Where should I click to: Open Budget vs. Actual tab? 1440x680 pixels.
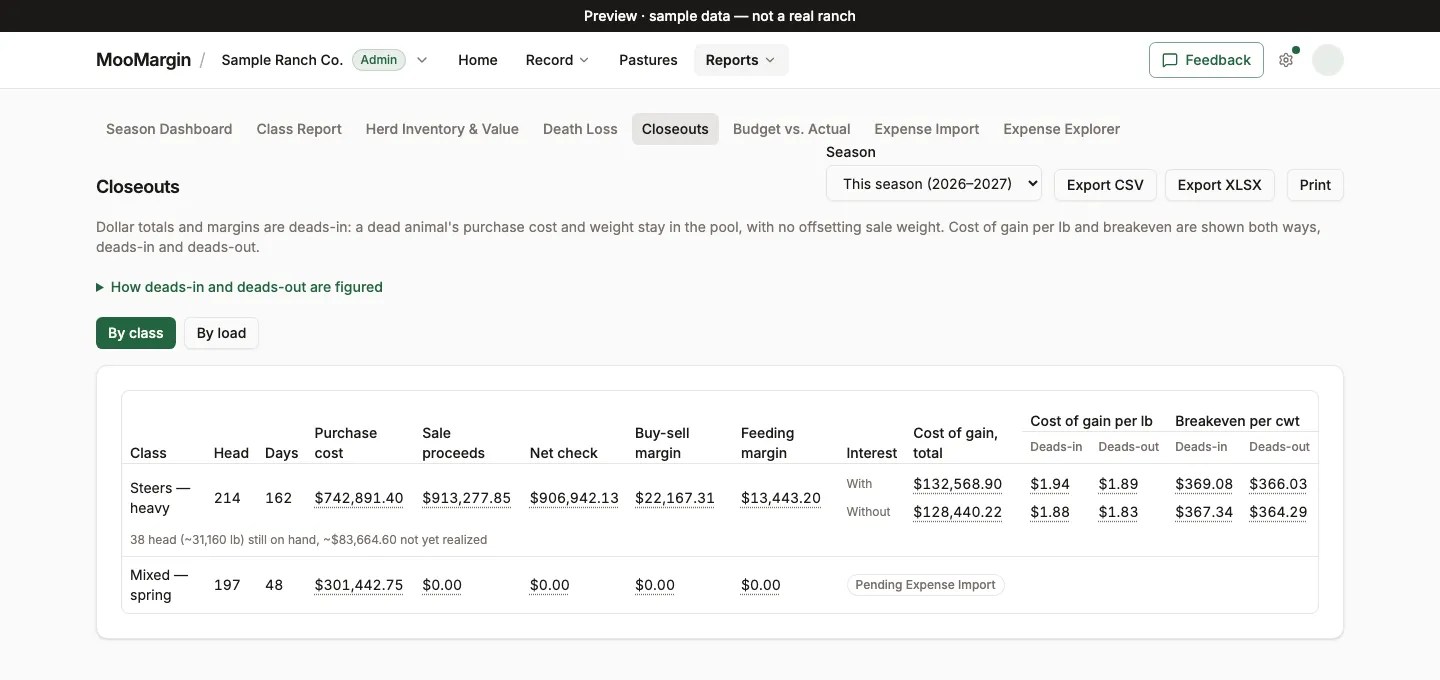(791, 129)
